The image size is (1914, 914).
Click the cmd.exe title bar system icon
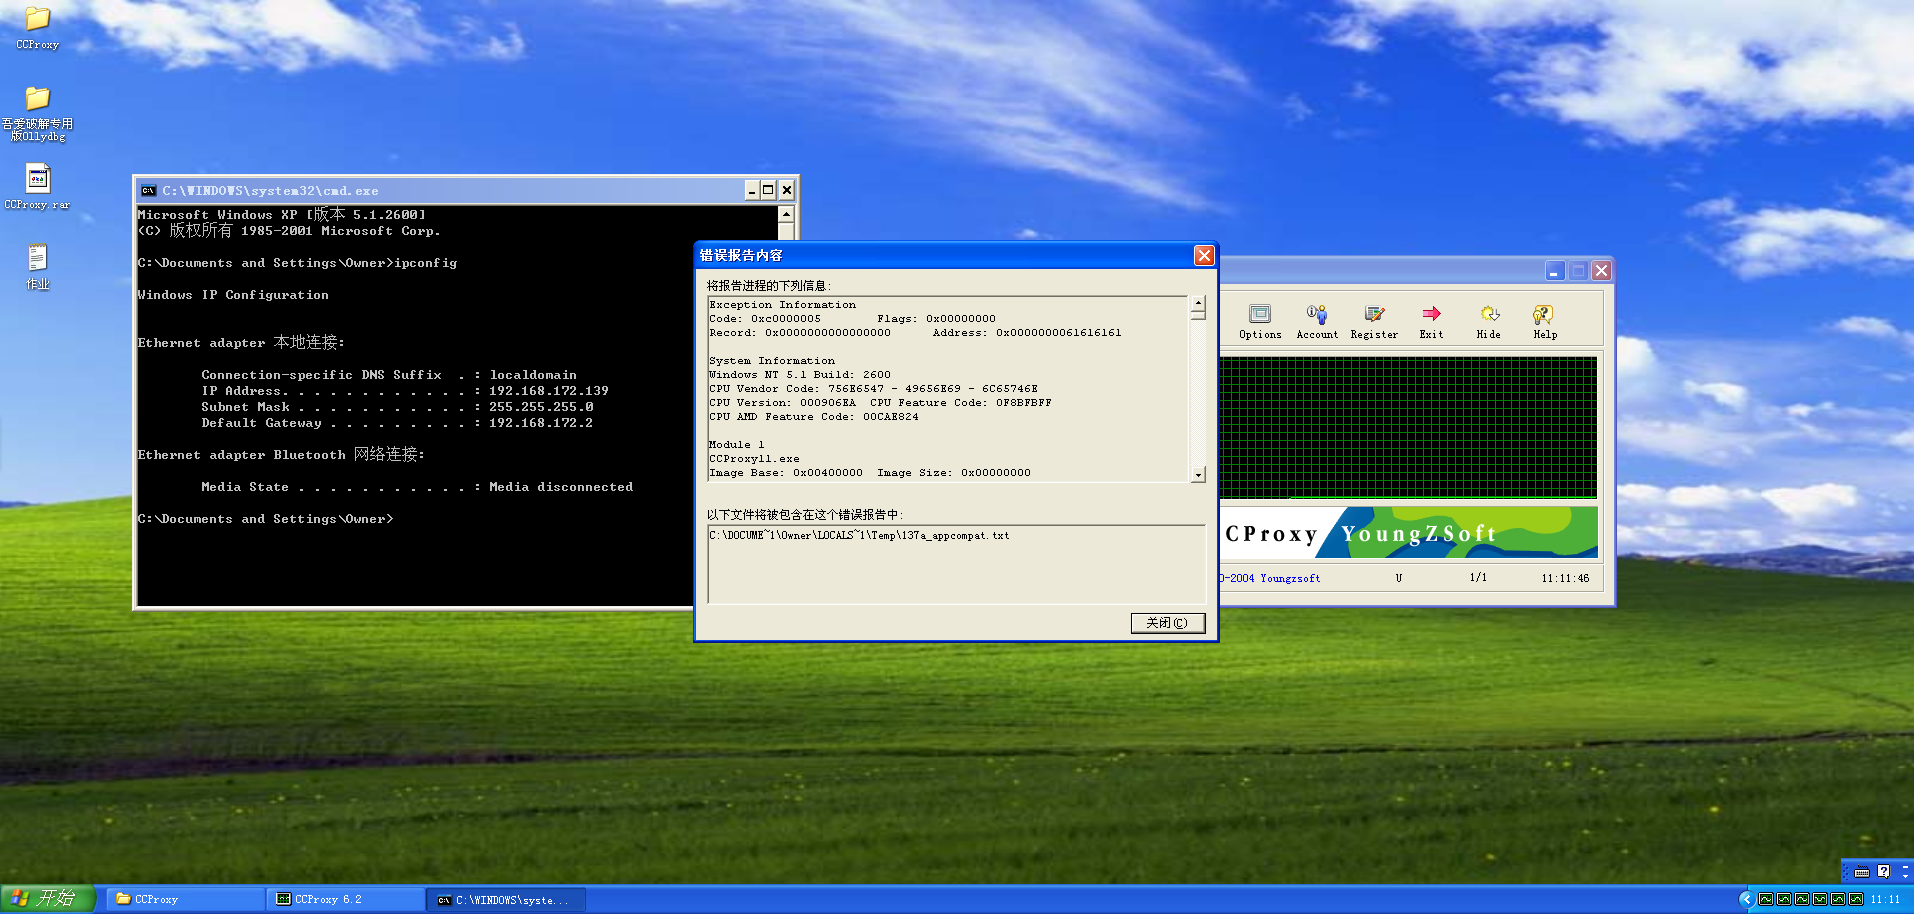click(148, 190)
